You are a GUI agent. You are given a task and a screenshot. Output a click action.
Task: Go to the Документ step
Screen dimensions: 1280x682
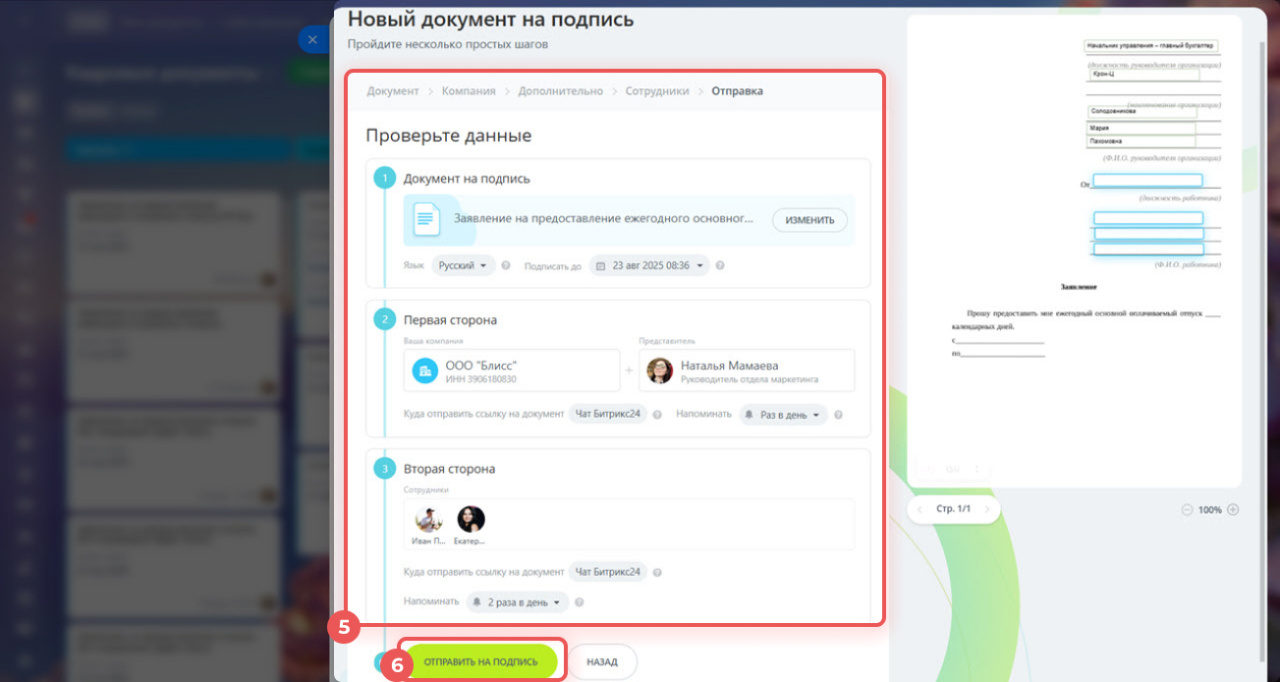(393, 91)
